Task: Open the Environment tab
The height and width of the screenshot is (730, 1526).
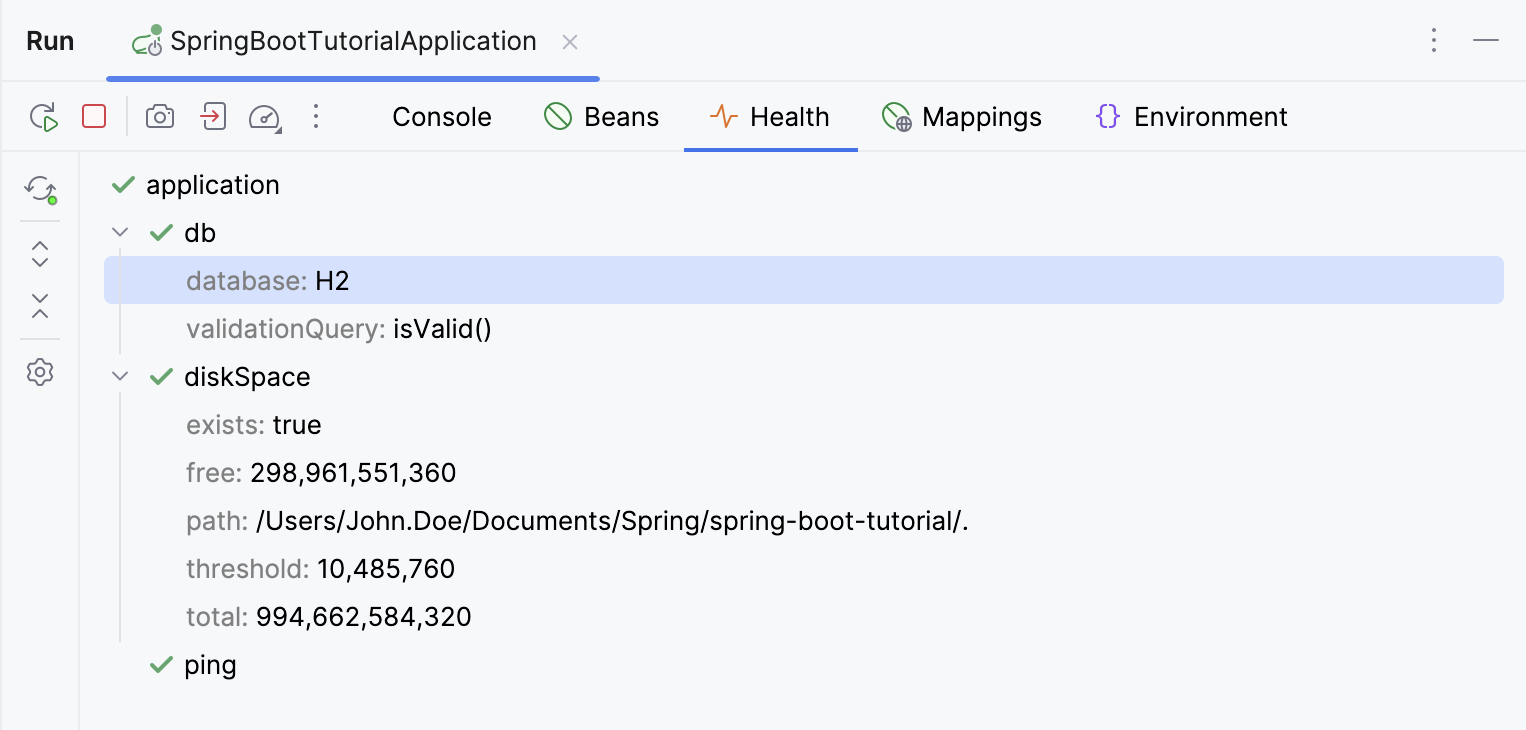Action: pos(1190,117)
